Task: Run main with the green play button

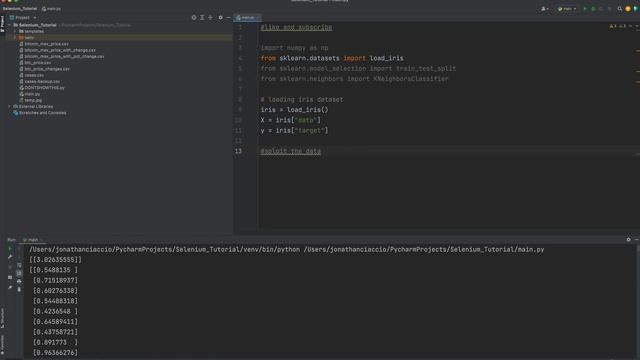Action: (584, 9)
